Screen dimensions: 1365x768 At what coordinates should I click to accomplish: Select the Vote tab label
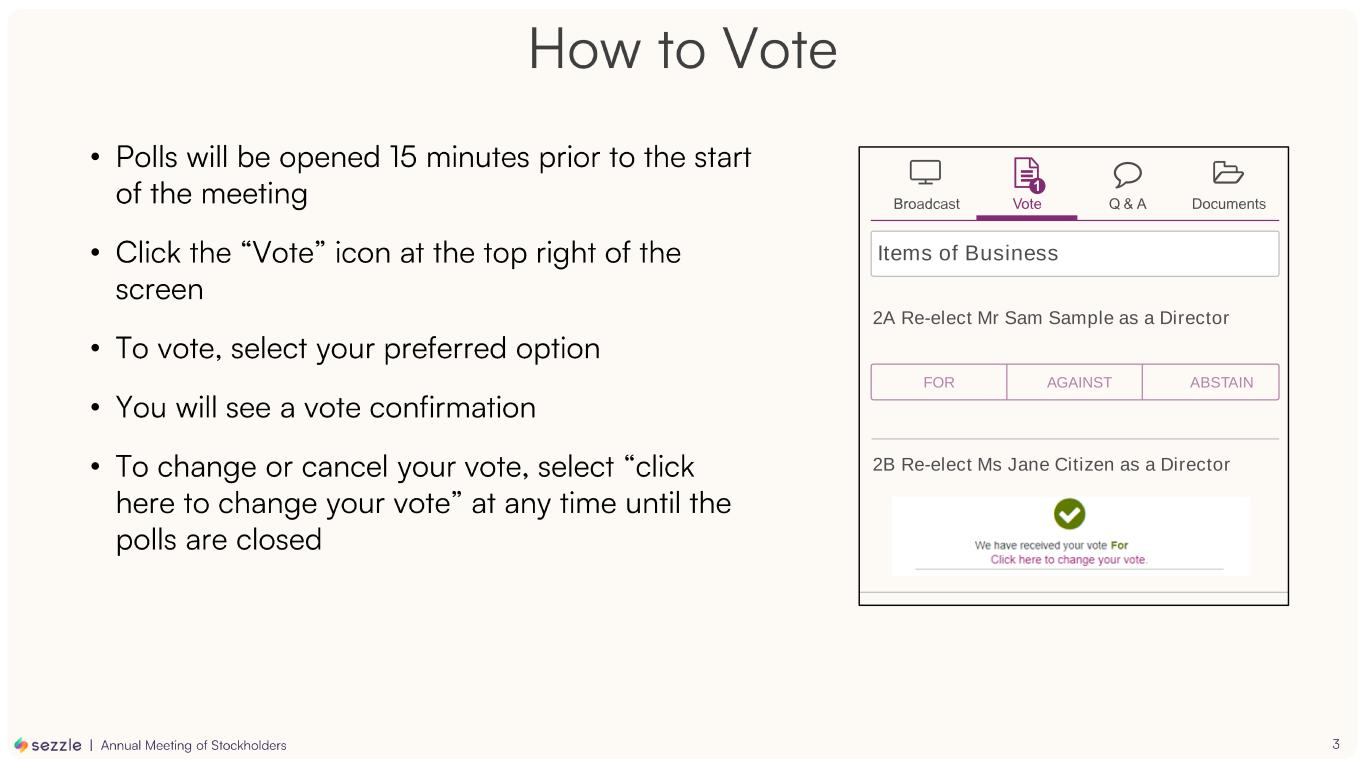click(x=1027, y=204)
